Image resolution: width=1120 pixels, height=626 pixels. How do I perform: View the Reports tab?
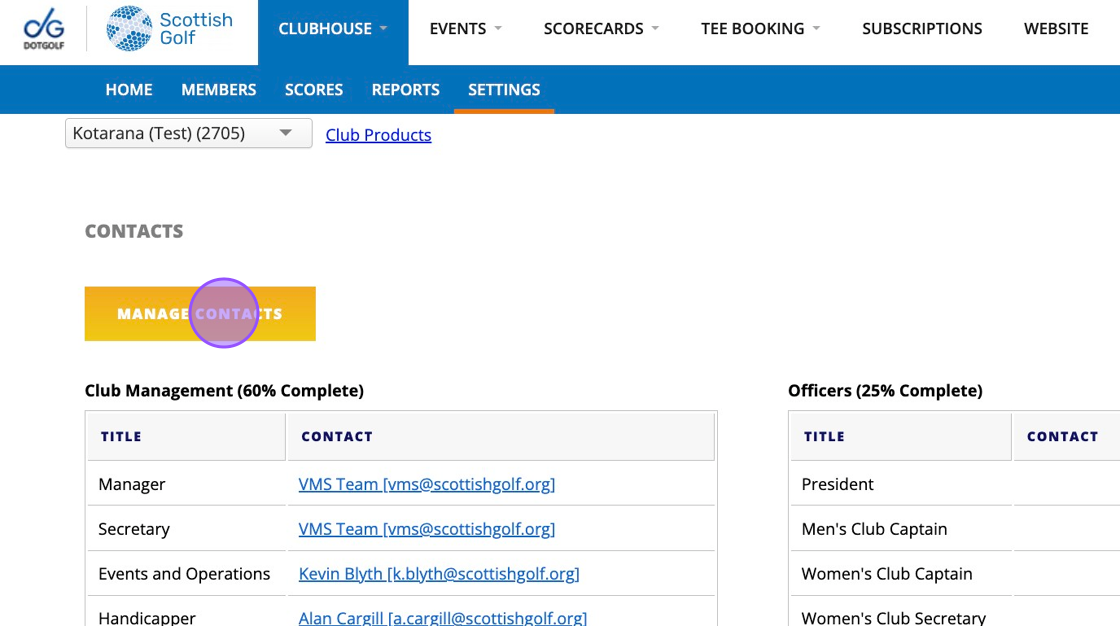(406, 89)
